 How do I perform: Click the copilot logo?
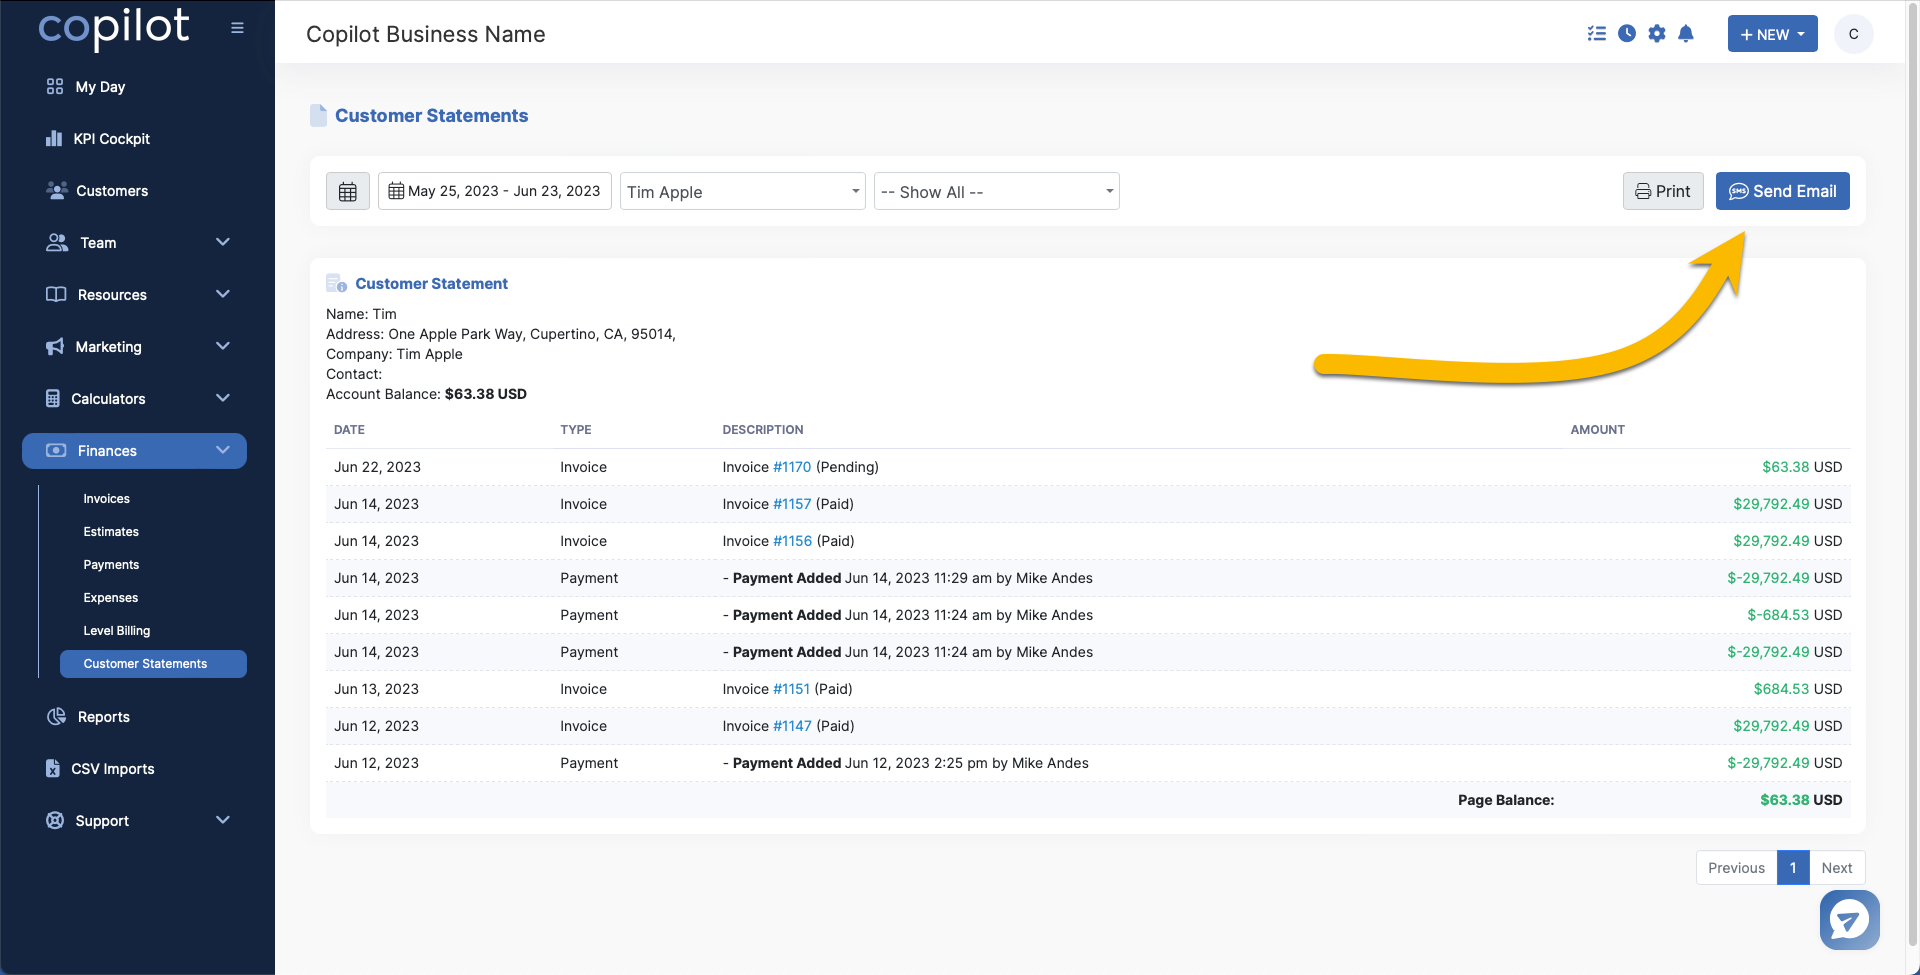click(114, 28)
